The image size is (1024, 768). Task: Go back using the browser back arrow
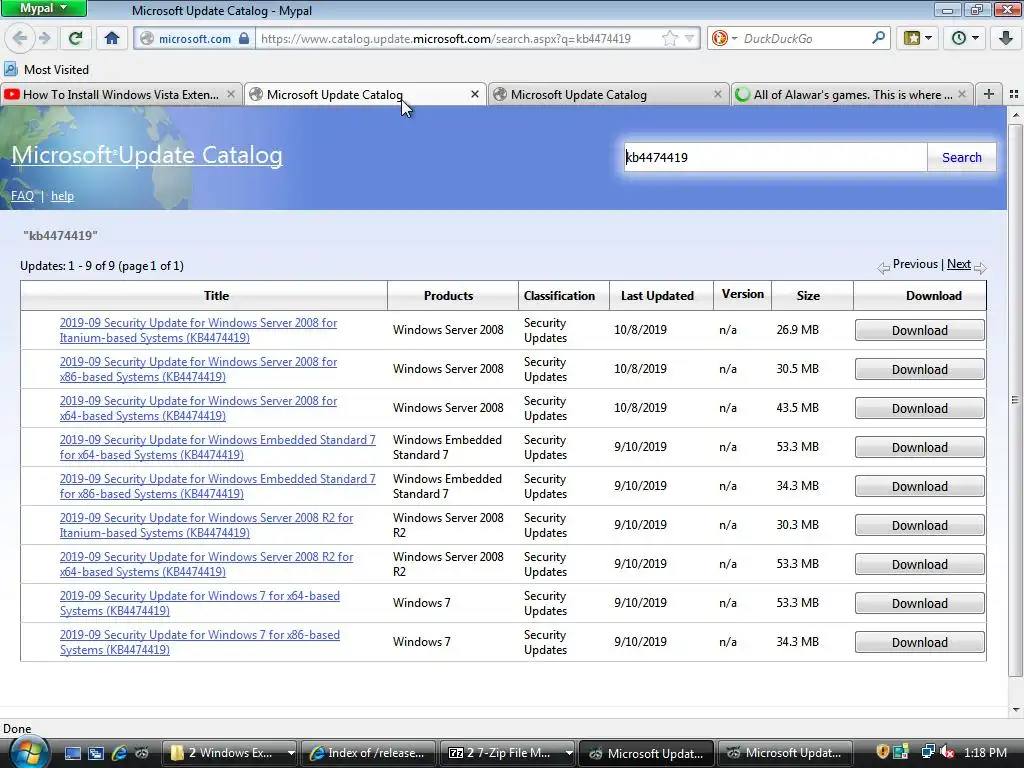coord(20,38)
